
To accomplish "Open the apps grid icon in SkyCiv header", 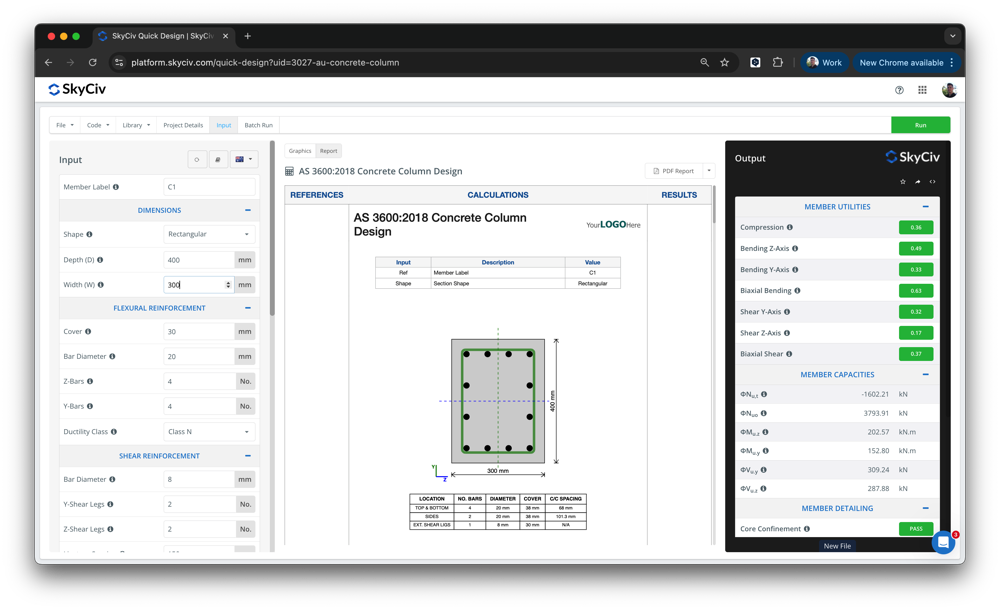I will click(922, 90).
